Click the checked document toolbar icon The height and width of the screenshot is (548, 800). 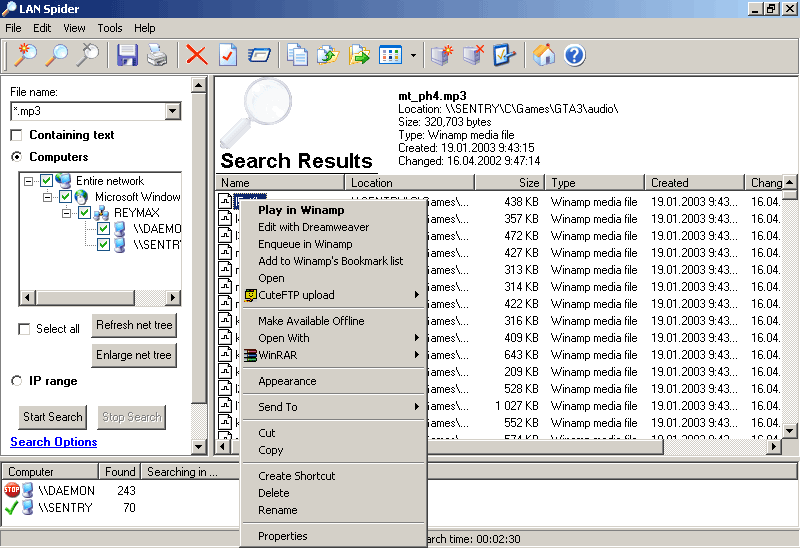[x=228, y=55]
